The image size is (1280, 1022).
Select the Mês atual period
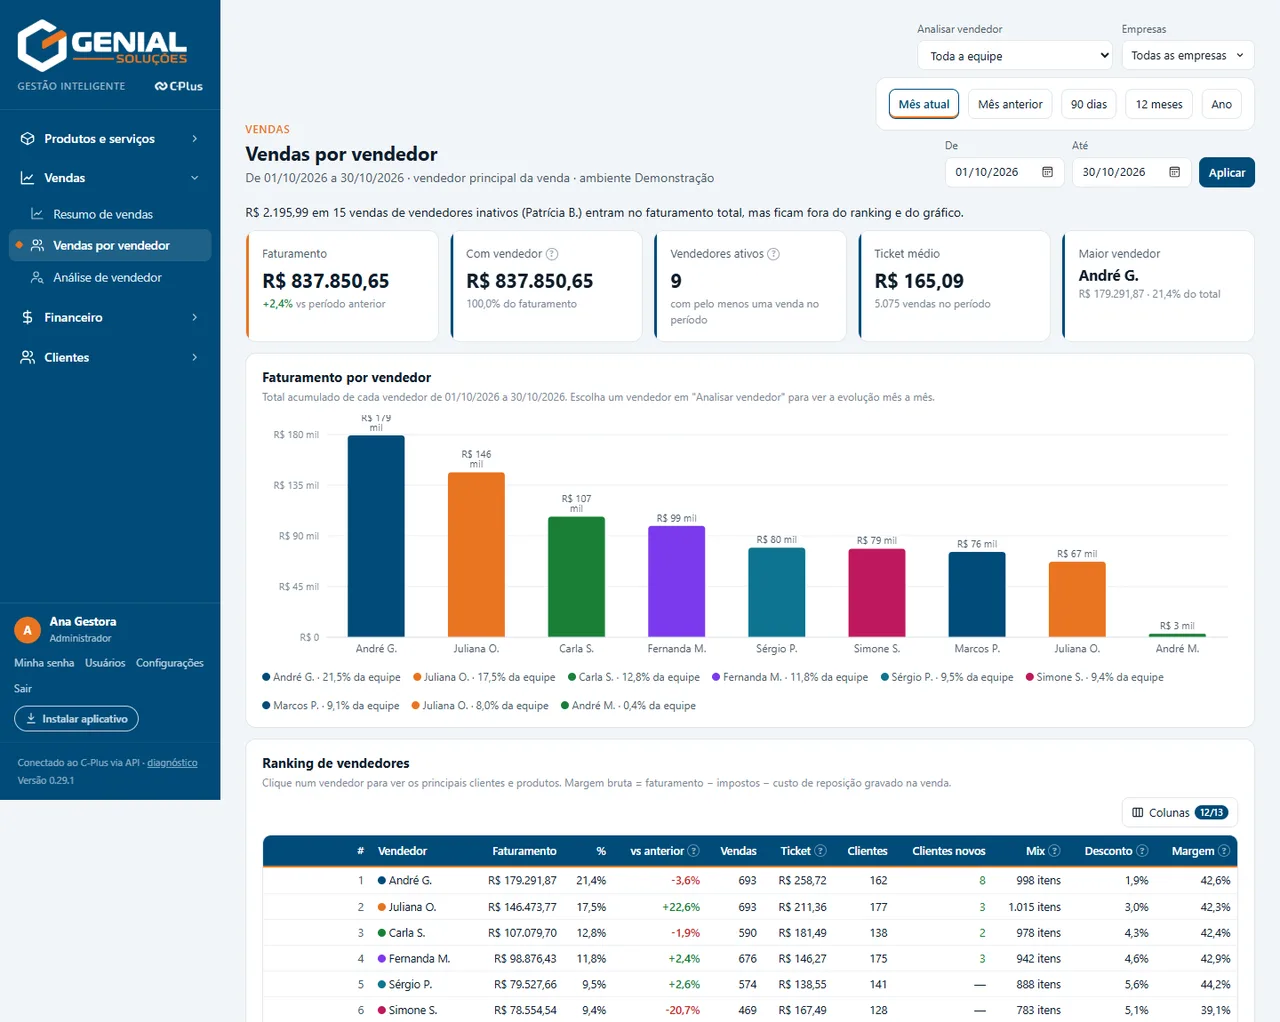(924, 104)
